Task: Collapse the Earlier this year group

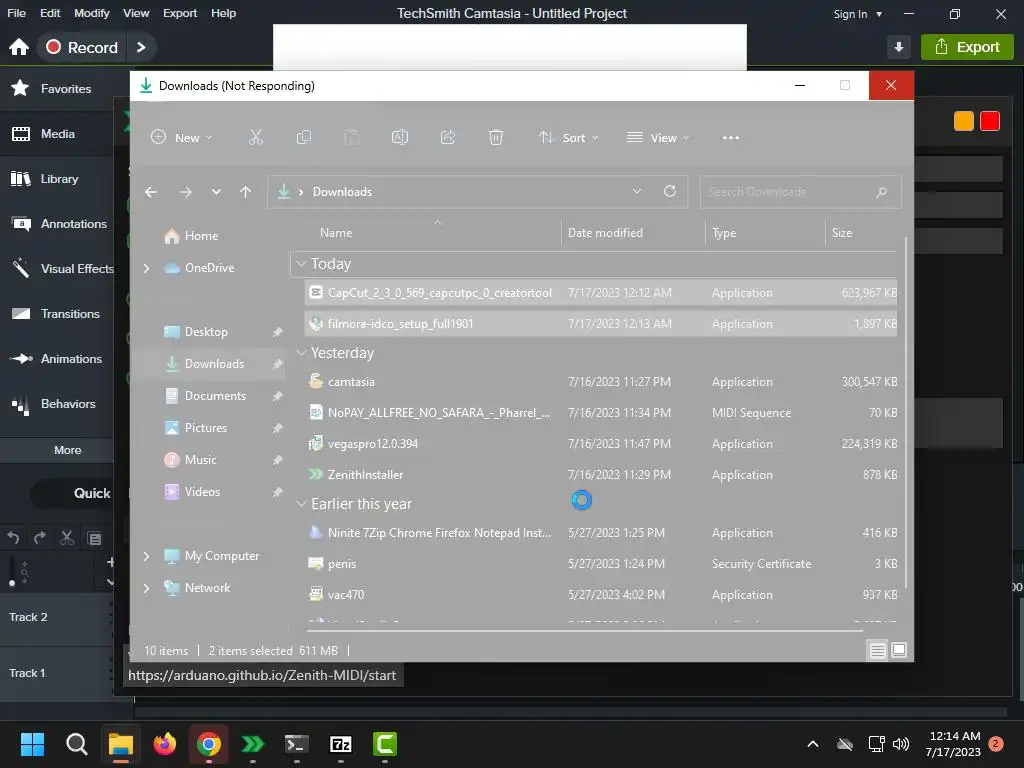Action: [x=301, y=504]
